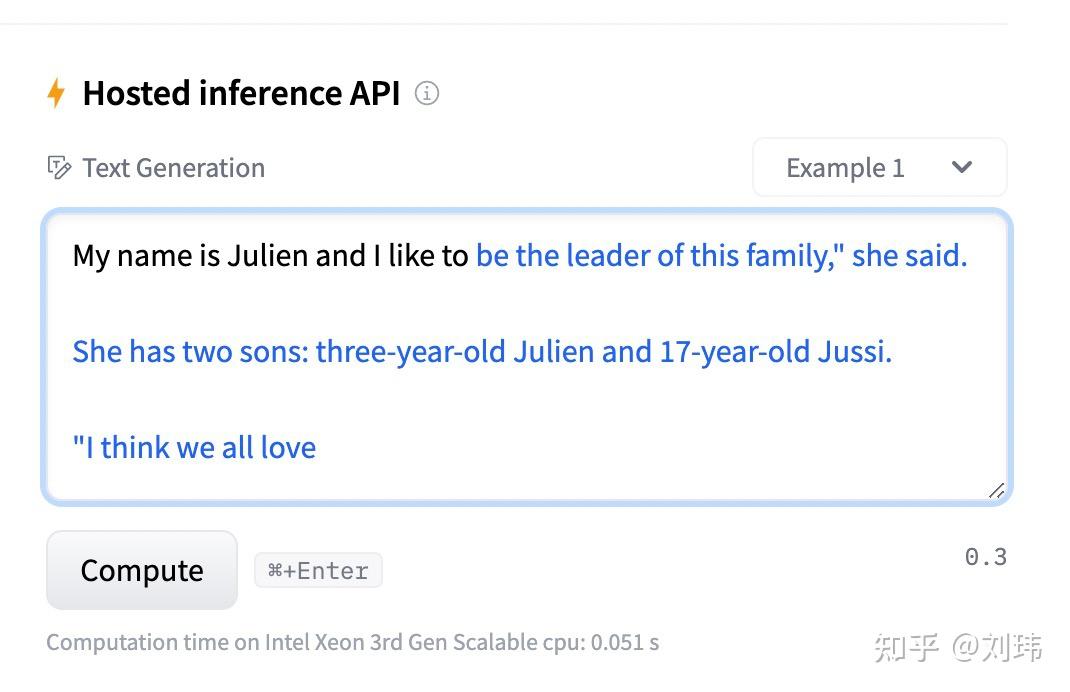This screenshot has height=692, width=1070.
Task: Click the keyboard command icon in the shortcut badge
Action: 277,570
